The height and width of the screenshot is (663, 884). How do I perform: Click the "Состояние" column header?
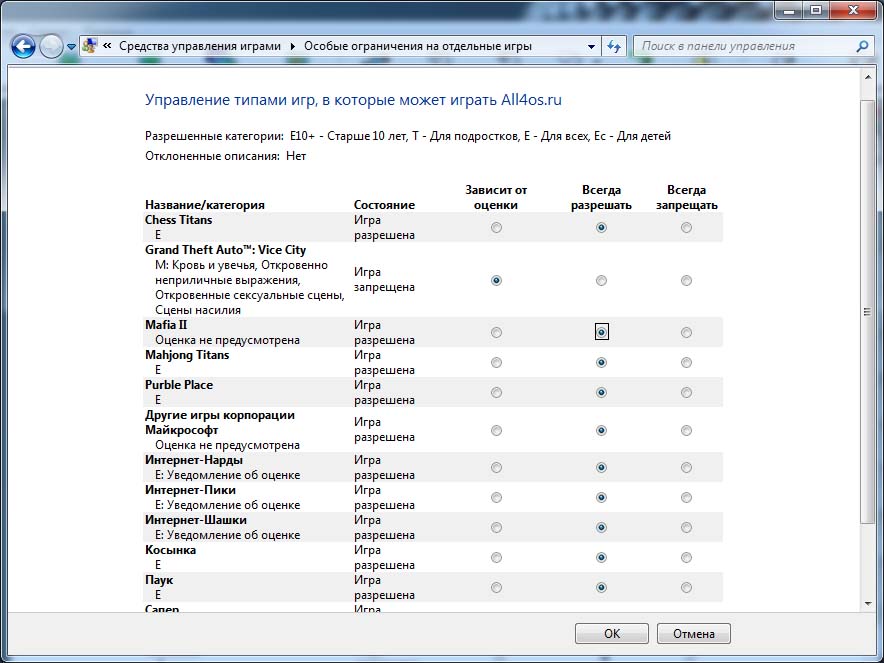pyautogui.click(x=384, y=205)
